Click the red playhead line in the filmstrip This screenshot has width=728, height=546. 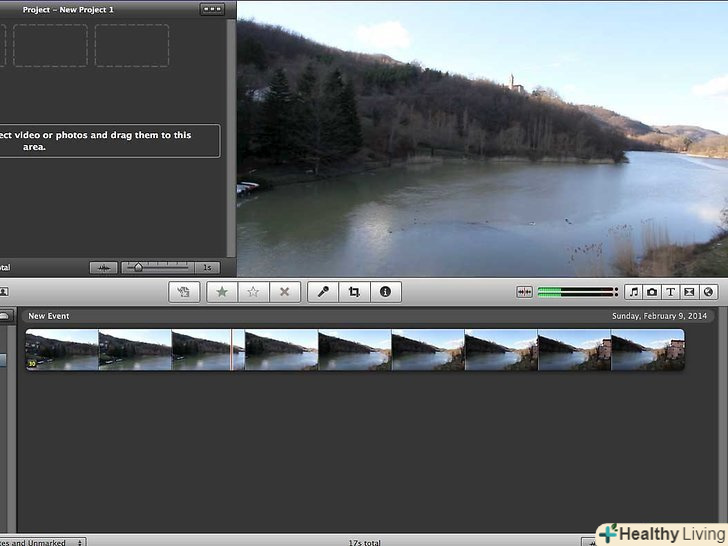pyautogui.click(x=231, y=350)
